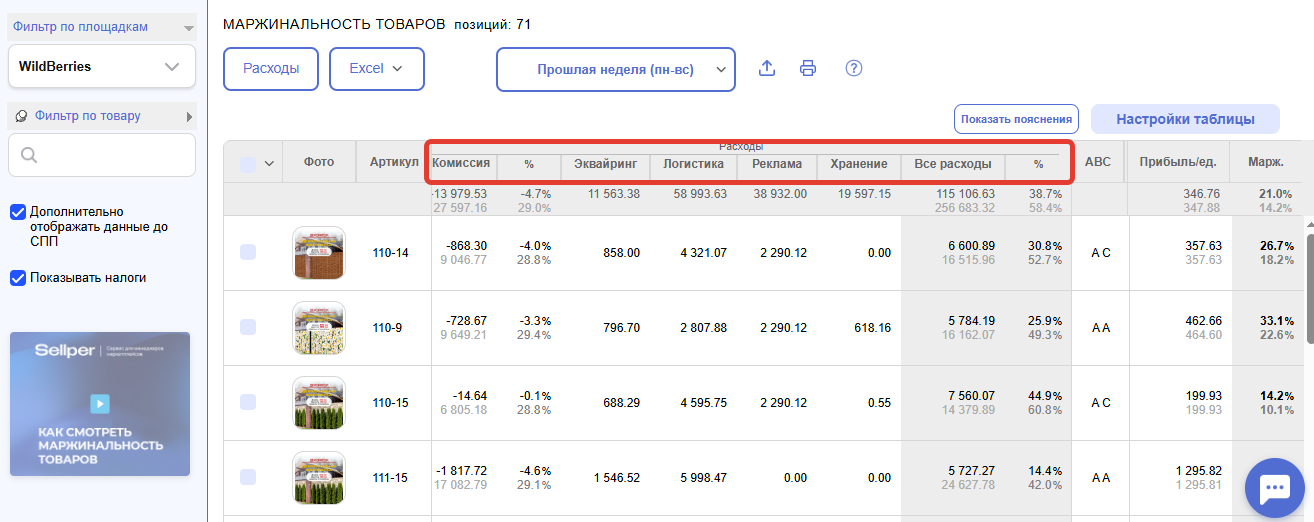Viewport: 1314px width, 522px height.
Task: Collapse the marketplace filter section
Action: pos(189,28)
